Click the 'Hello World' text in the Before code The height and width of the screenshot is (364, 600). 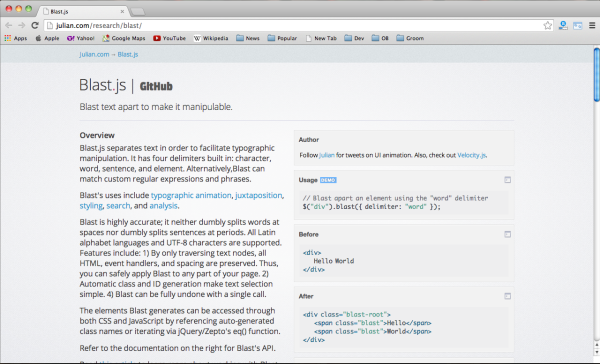click(334, 261)
